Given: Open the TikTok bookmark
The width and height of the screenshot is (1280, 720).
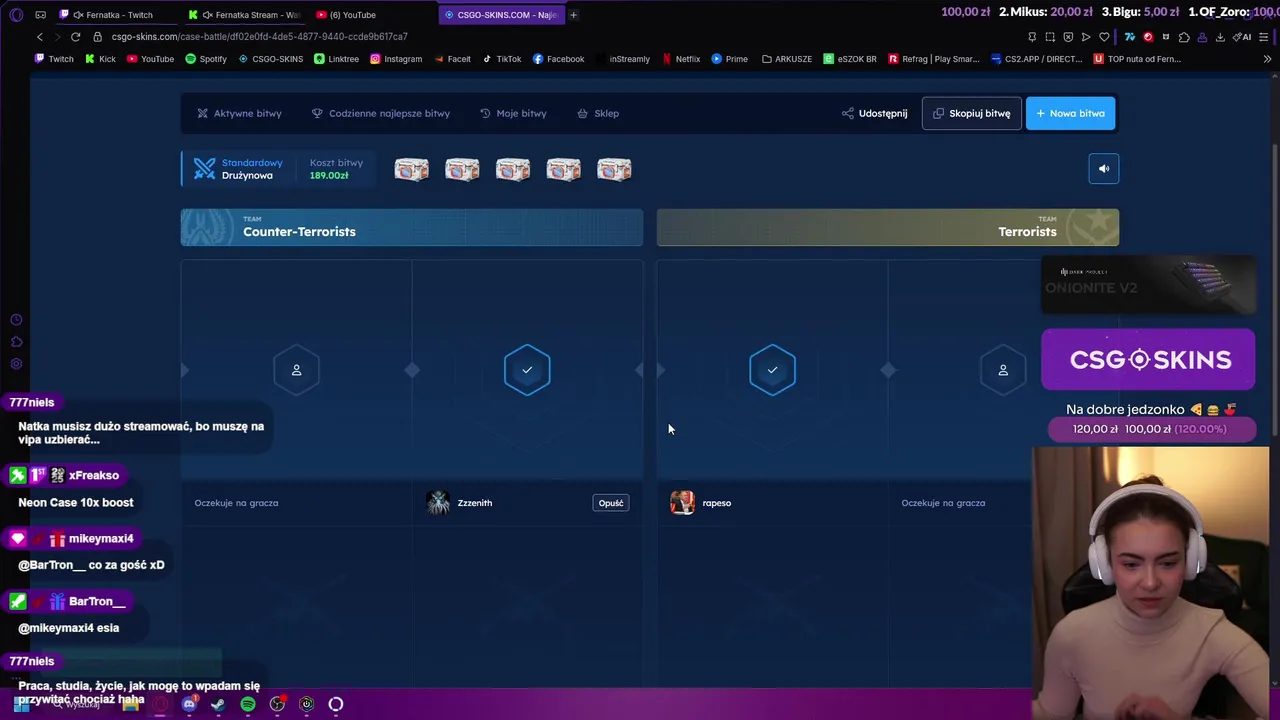Looking at the screenshot, I should (x=501, y=59).
